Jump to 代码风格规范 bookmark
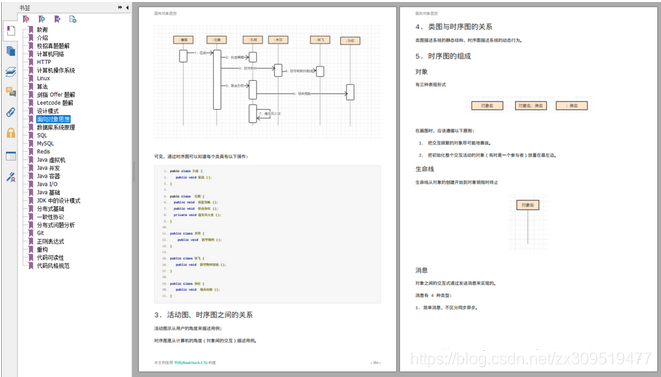This screenshot has width=661, height=377. [x=53, y=266]
